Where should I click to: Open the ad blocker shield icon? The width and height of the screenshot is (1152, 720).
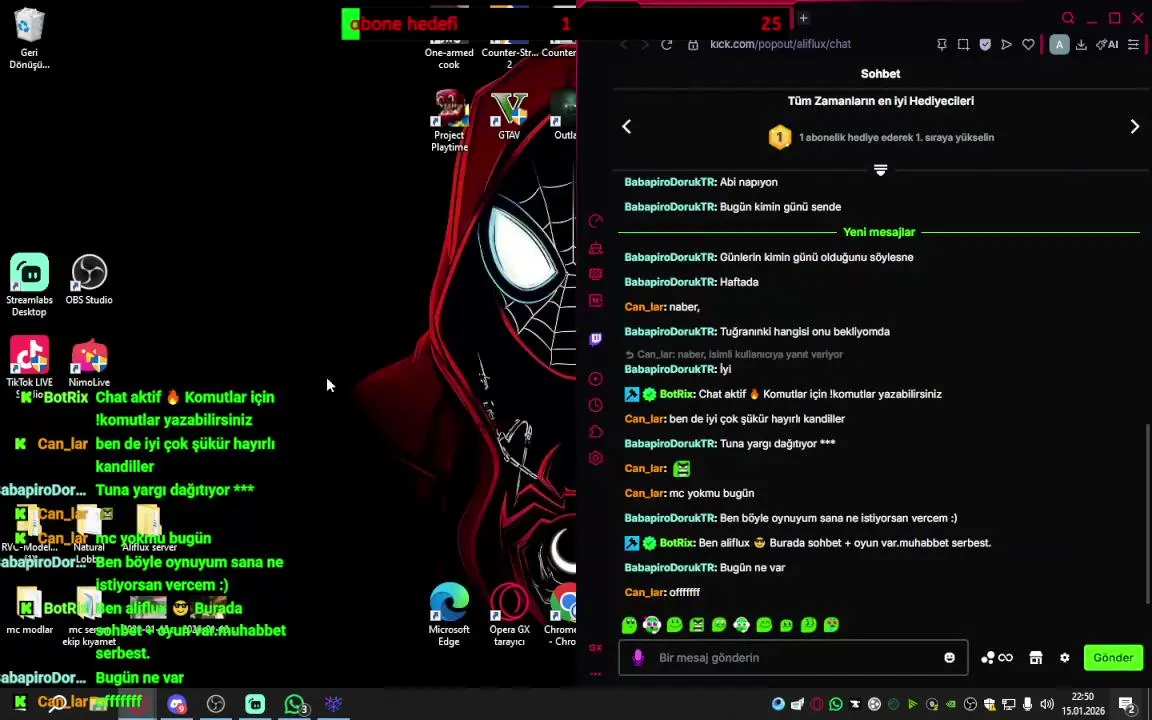coord(985,45)
